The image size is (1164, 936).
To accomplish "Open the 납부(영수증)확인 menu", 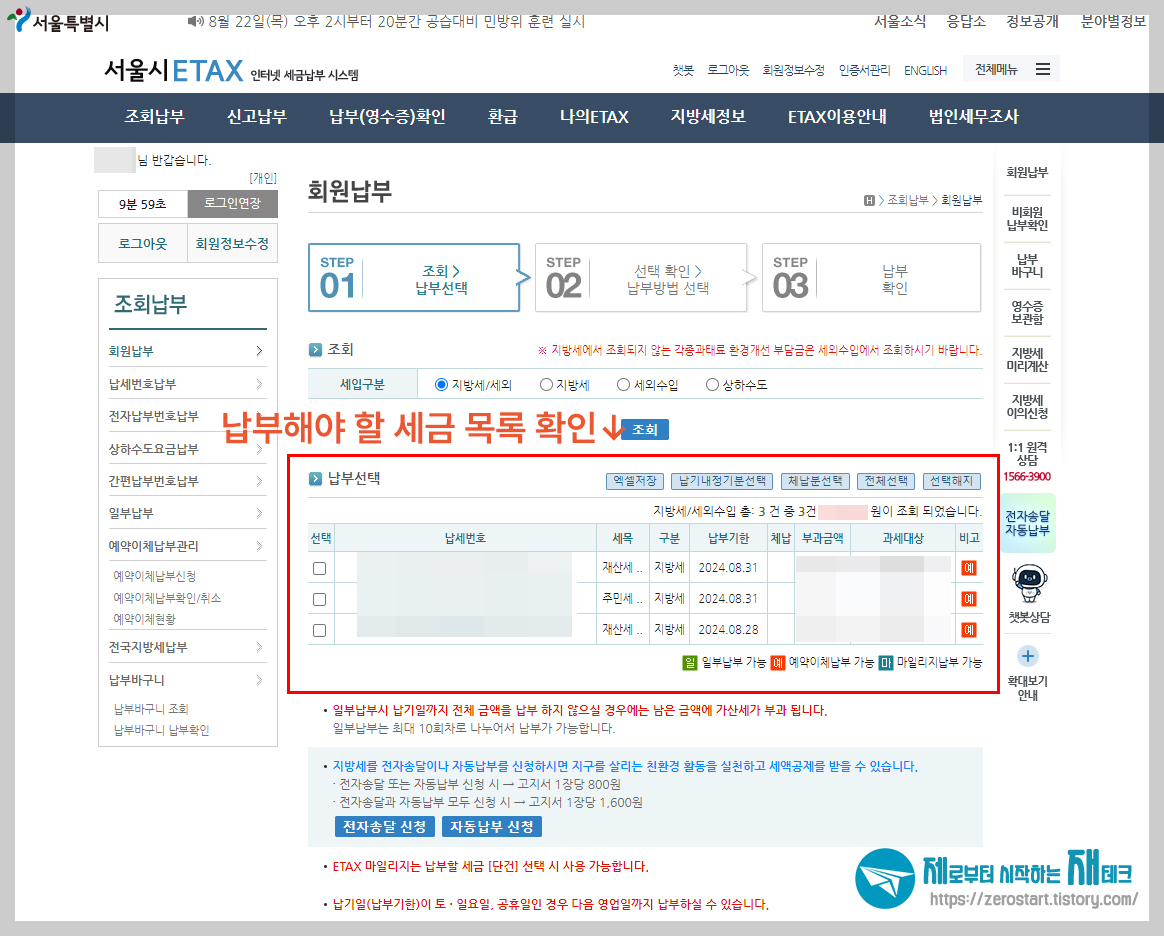I will (388, 117).
